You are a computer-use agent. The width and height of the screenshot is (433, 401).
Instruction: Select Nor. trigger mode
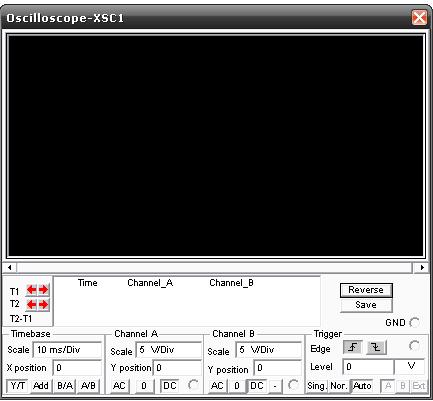coord(339,386)
